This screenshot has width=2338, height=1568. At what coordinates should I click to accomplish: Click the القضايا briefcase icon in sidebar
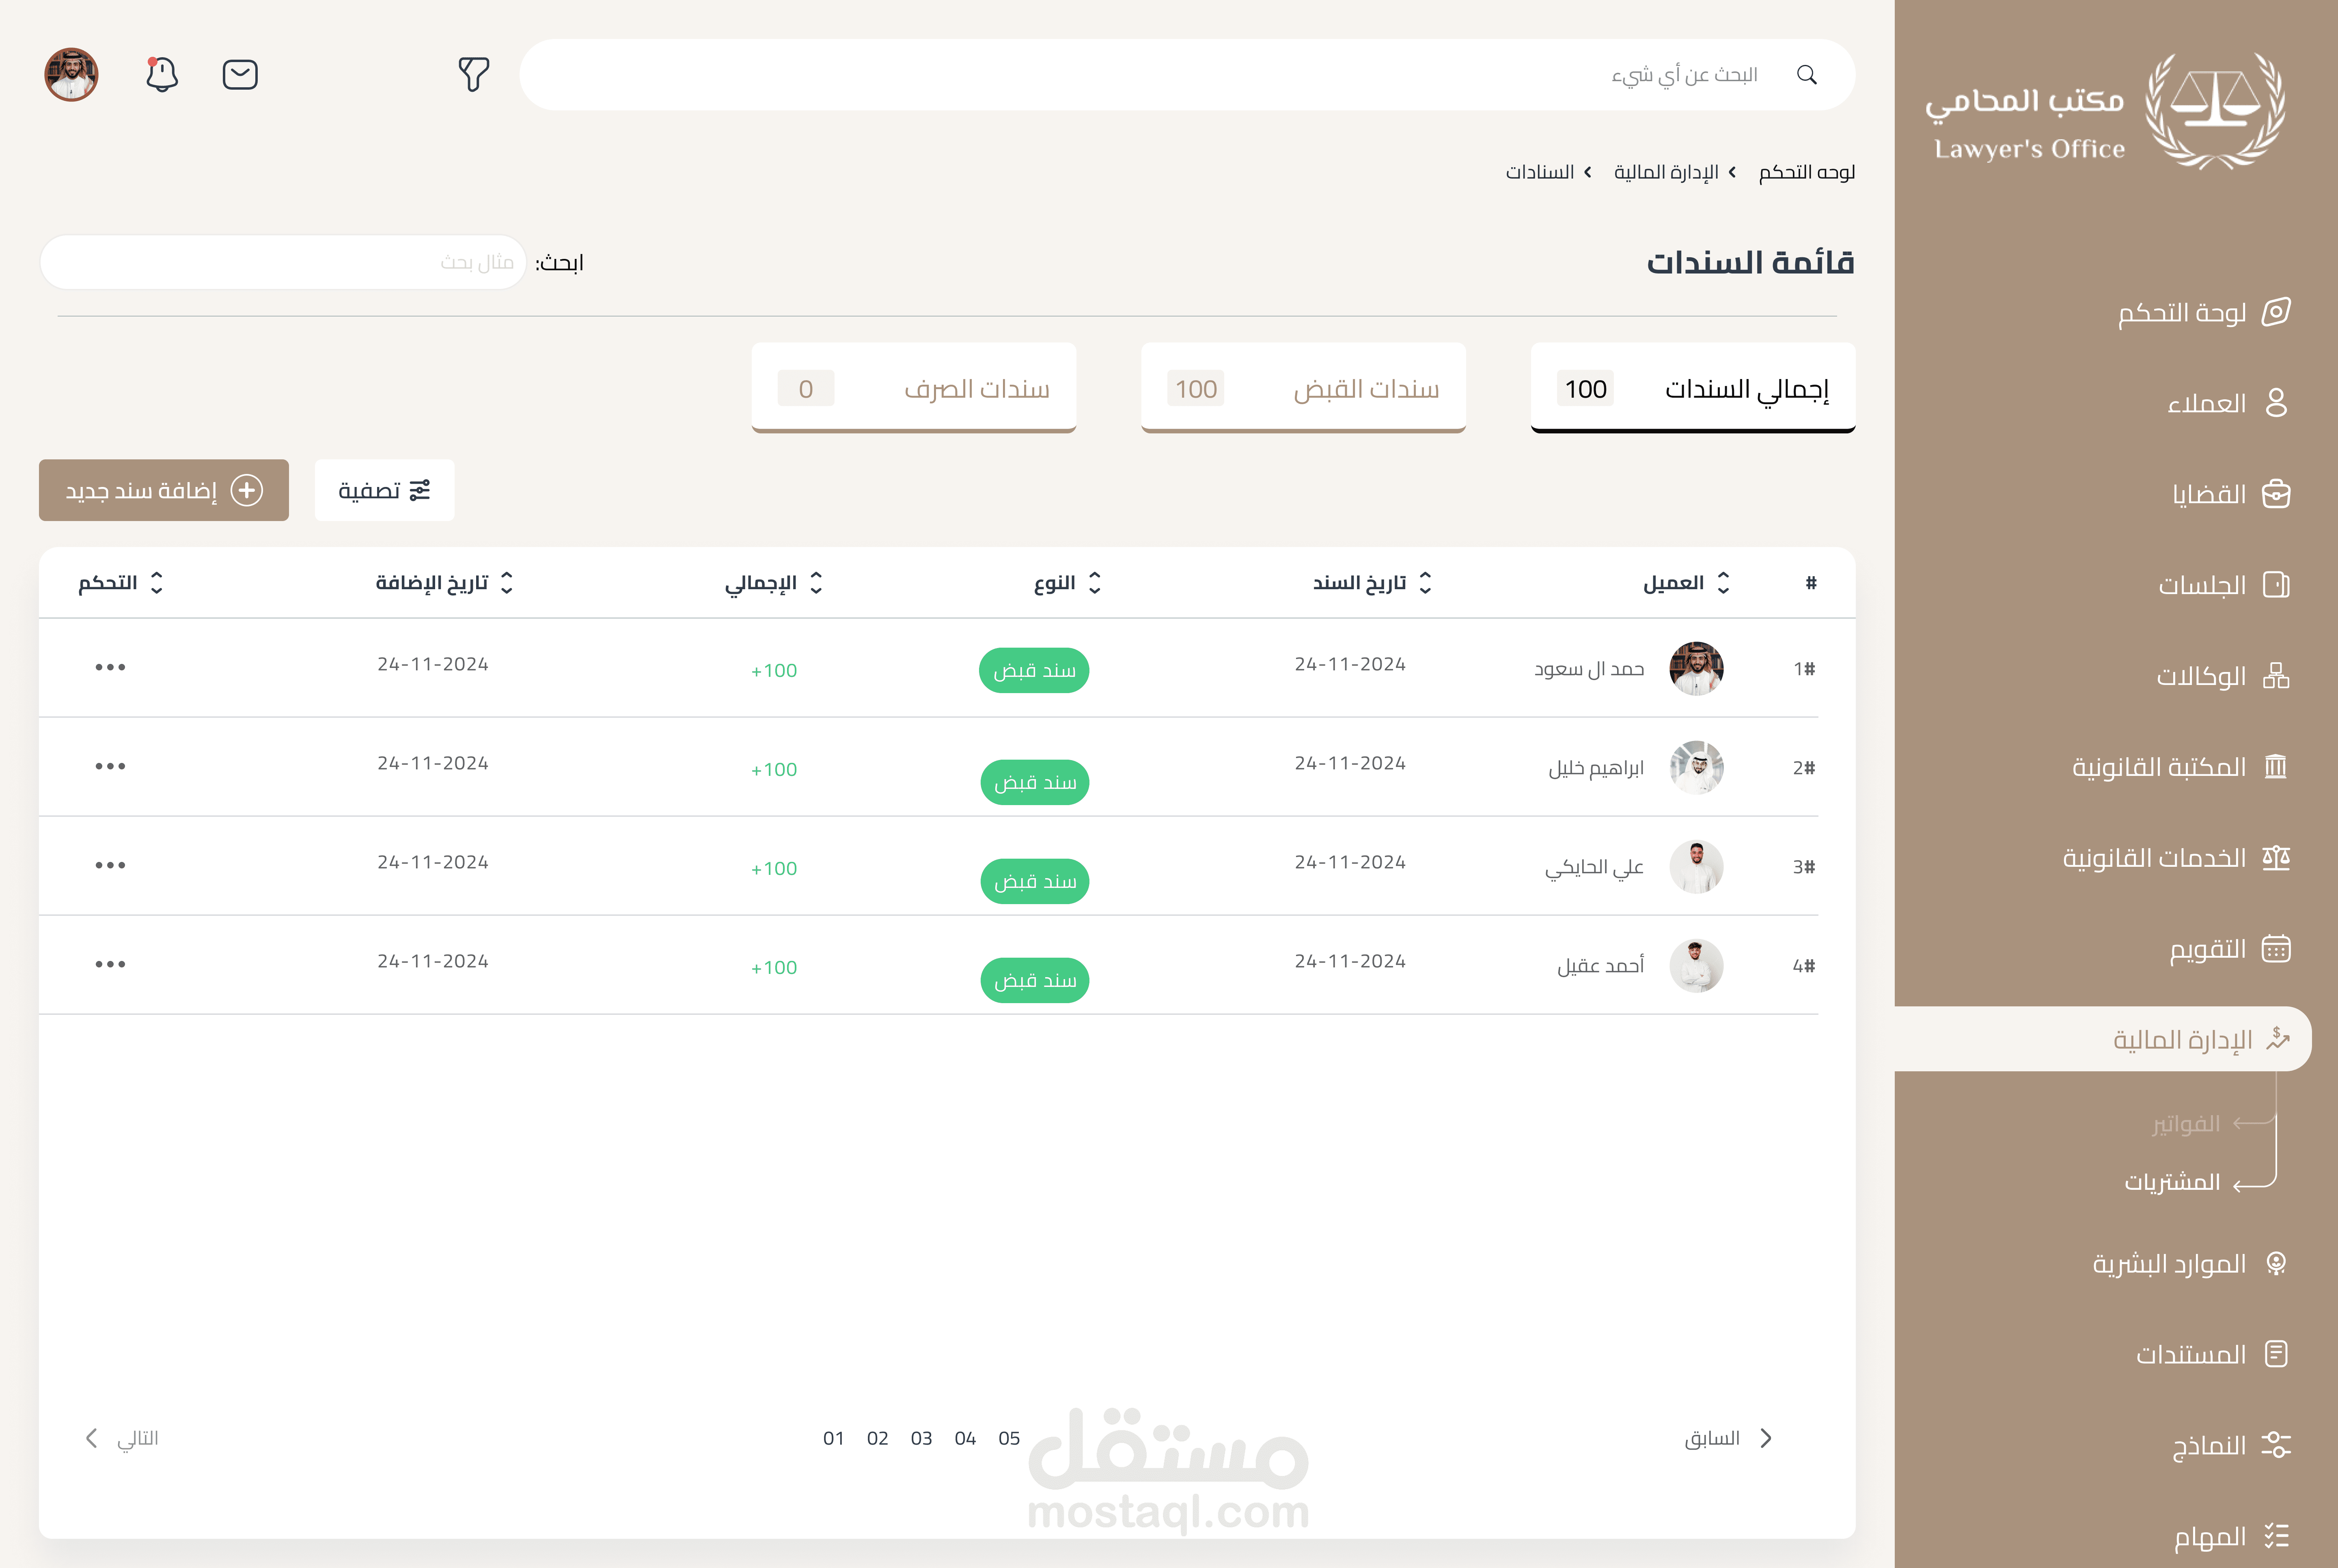[x=2276, y=494]
